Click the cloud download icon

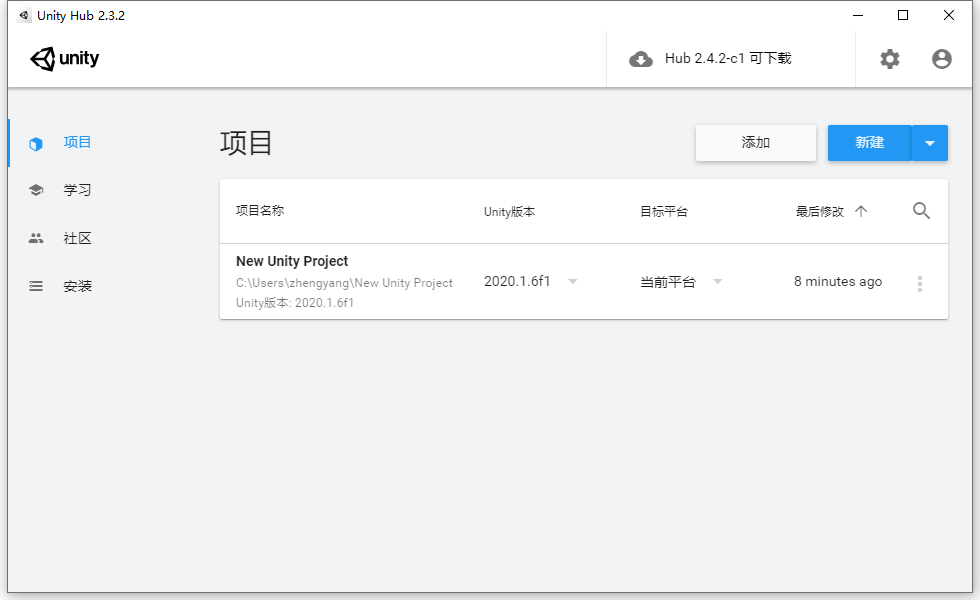(641, 59)
